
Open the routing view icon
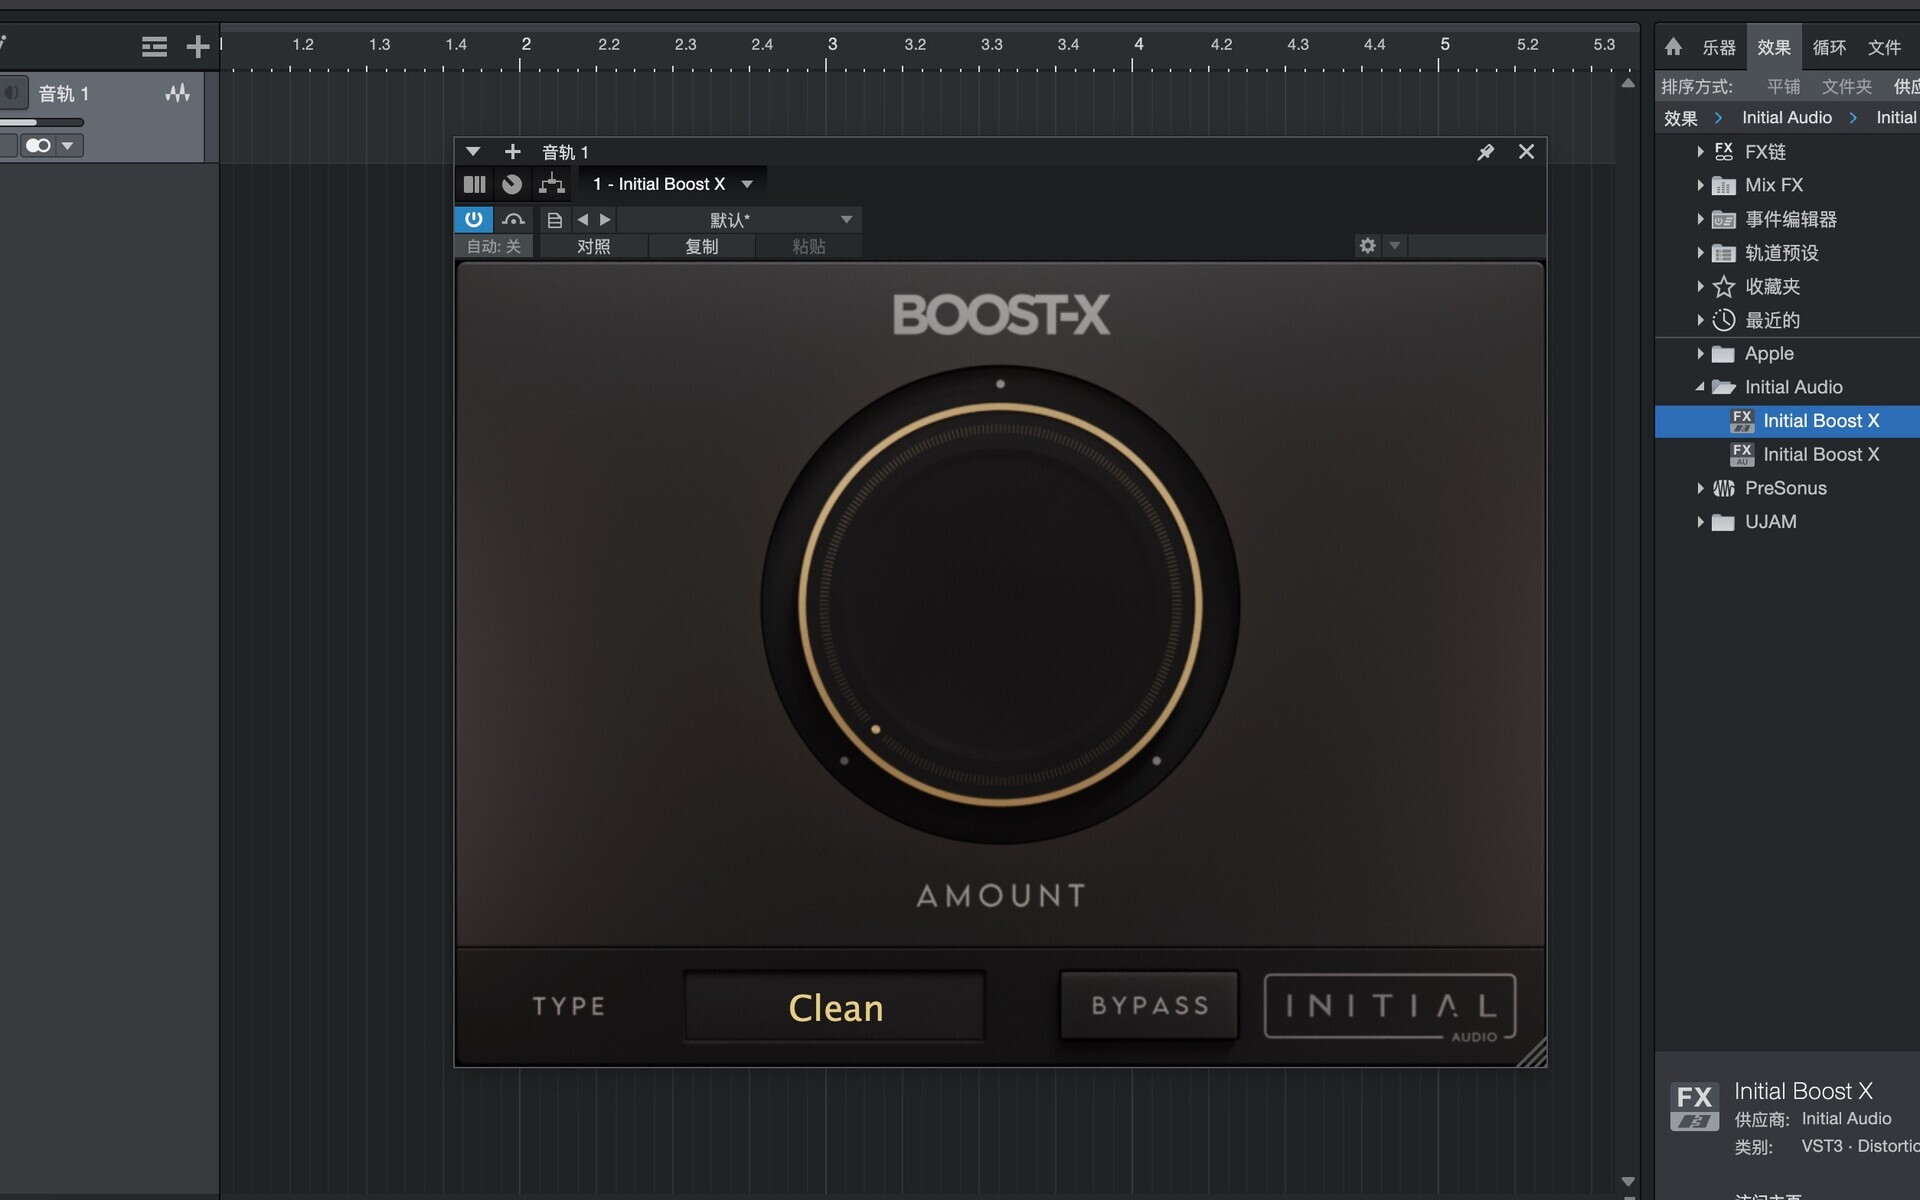click(552, 184)
